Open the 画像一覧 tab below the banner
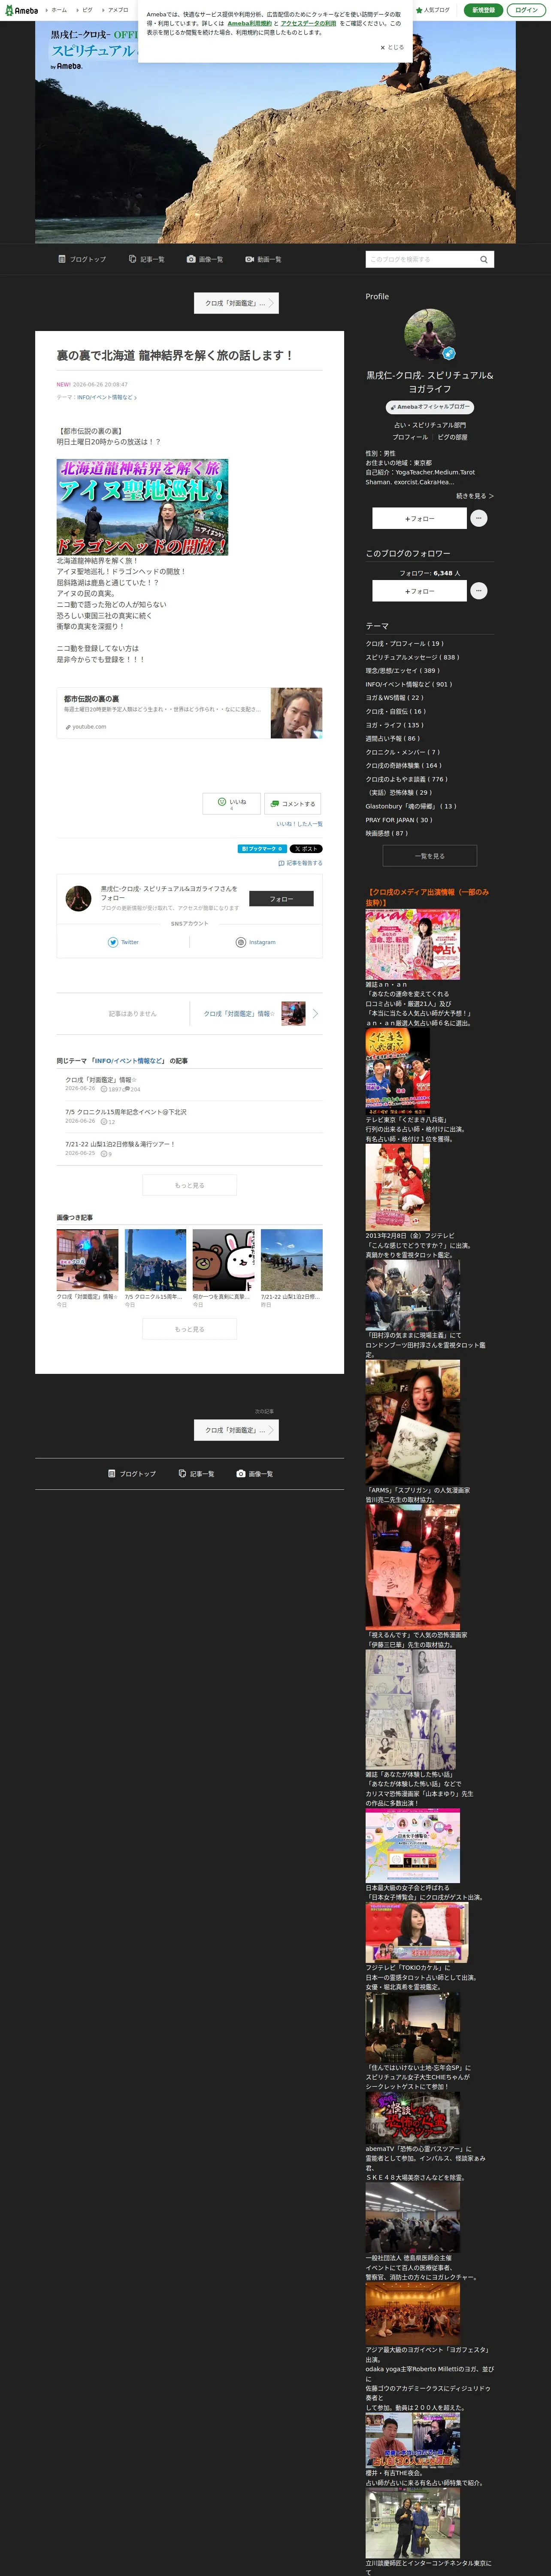 point(205,259)
